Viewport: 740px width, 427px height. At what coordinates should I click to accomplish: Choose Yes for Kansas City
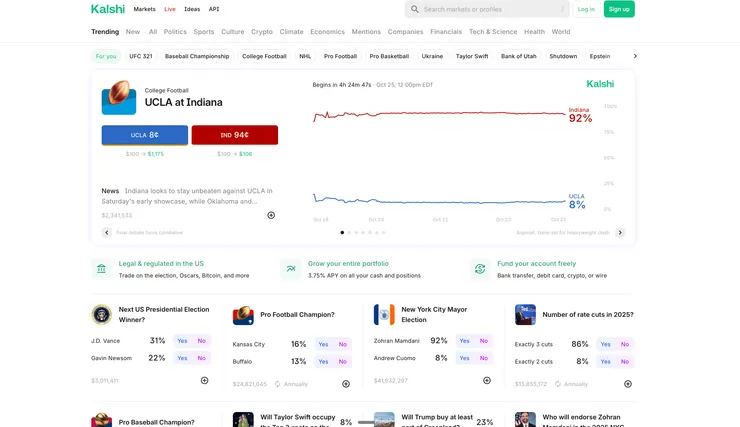pos(323,344)
